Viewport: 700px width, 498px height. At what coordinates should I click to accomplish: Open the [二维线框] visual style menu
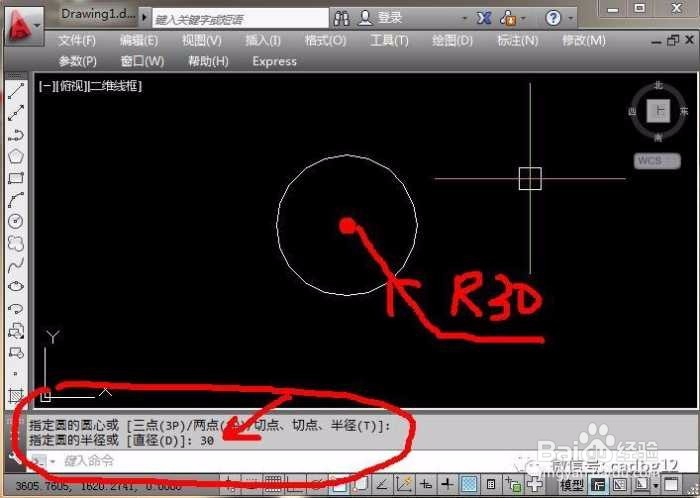click(115, 86)
